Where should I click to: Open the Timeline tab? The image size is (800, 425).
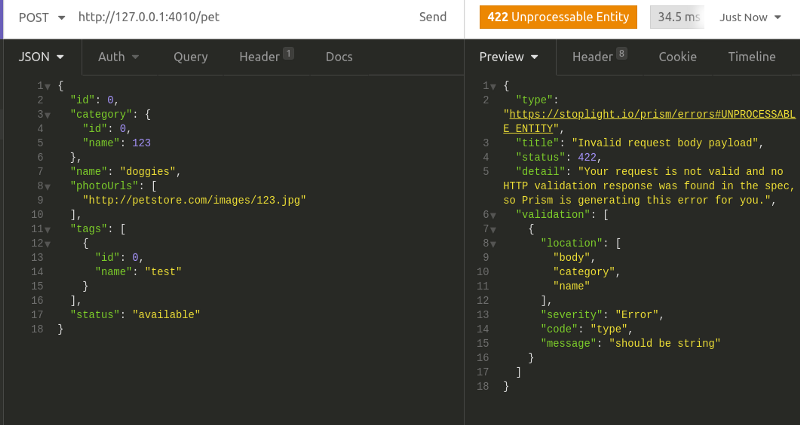(751, 57)
